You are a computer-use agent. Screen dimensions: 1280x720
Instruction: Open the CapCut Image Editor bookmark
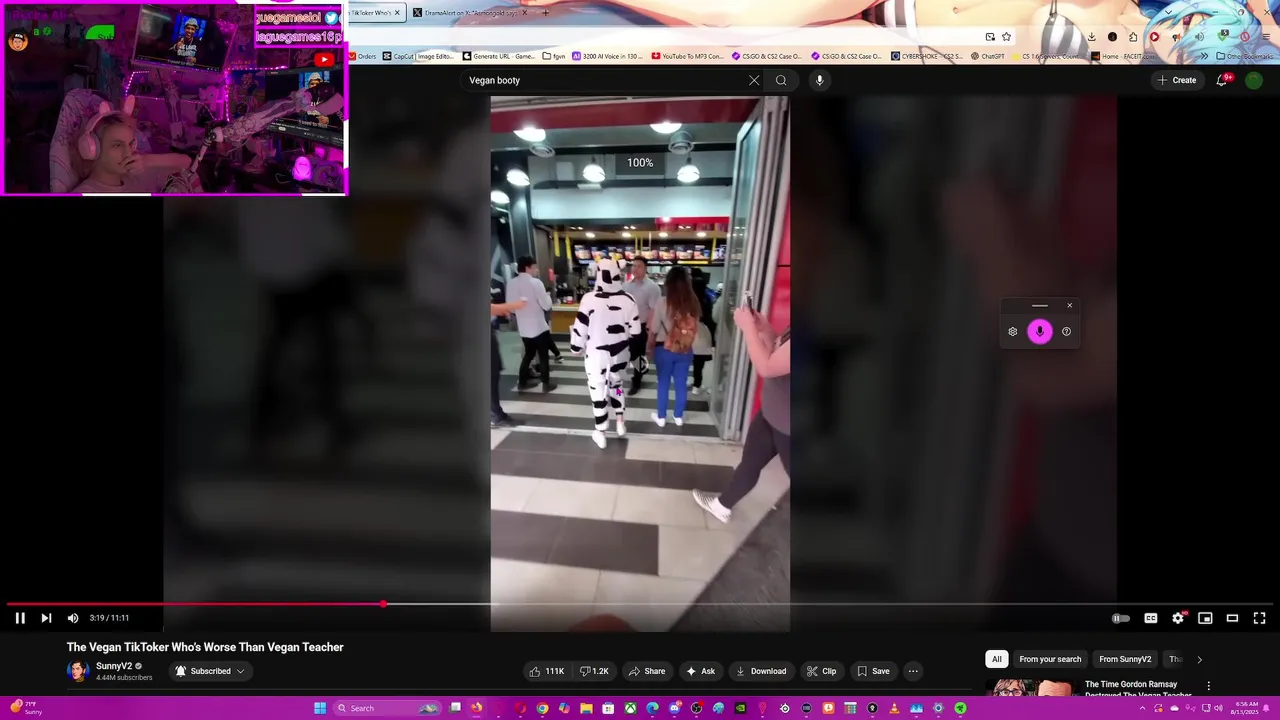pyautogui.click(x=418, y=56)
